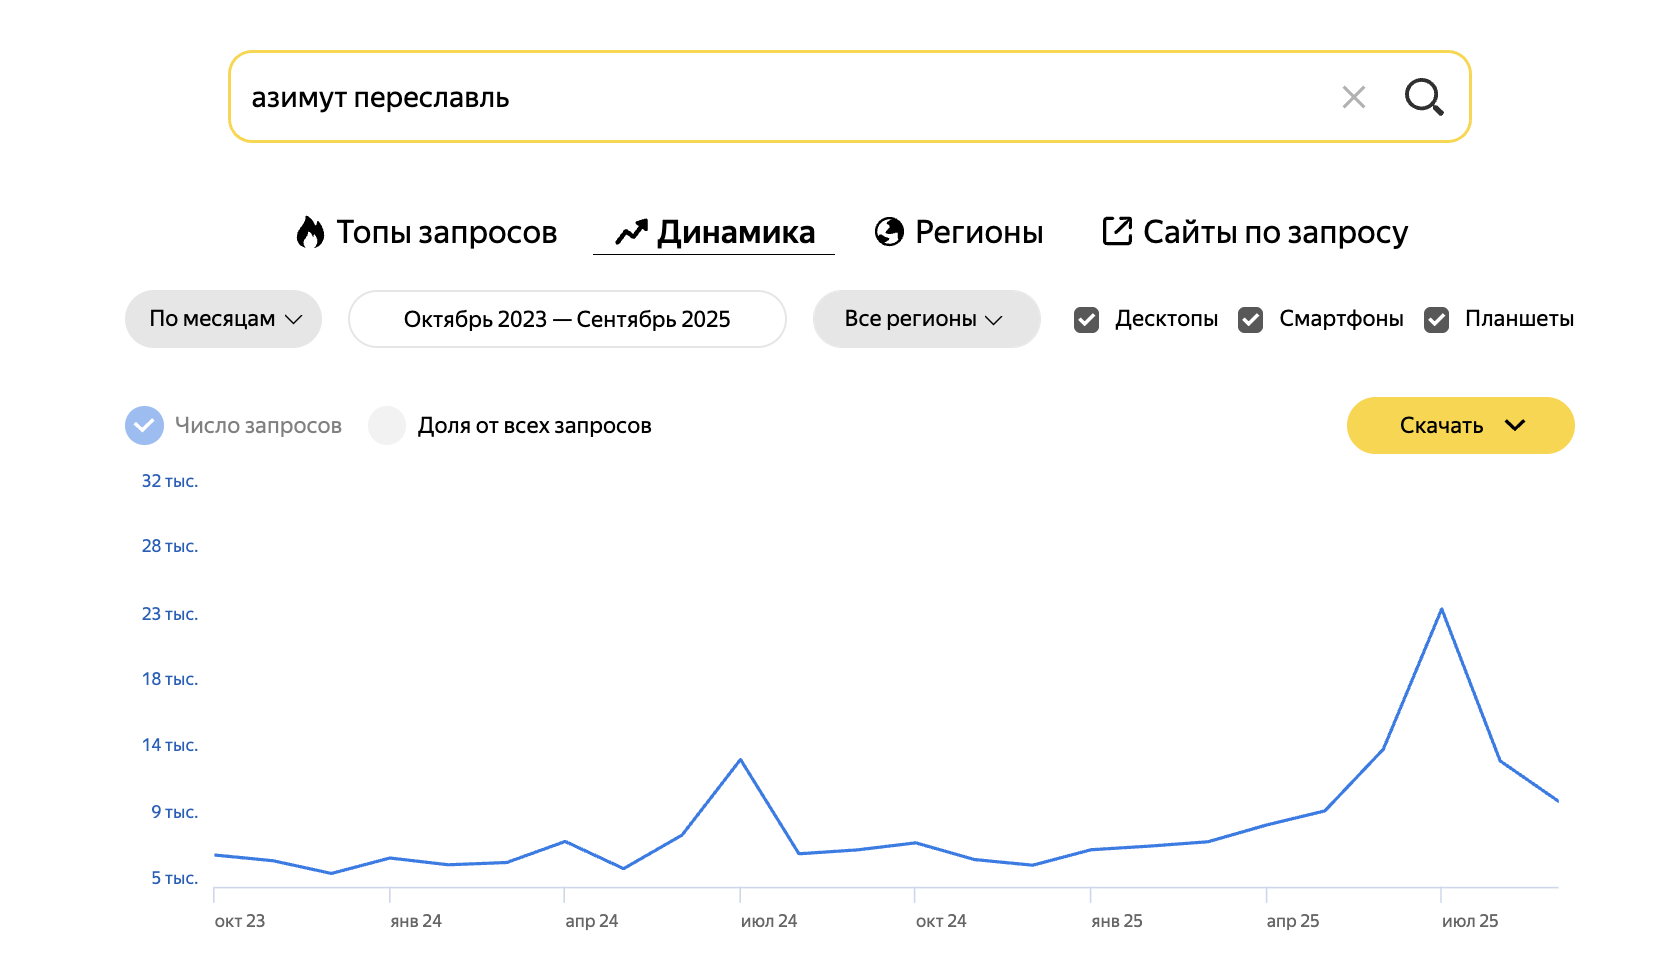Open the Сайты по запросу tab
This screenshot has width=1678, height=958.
tap(1275, 232)
